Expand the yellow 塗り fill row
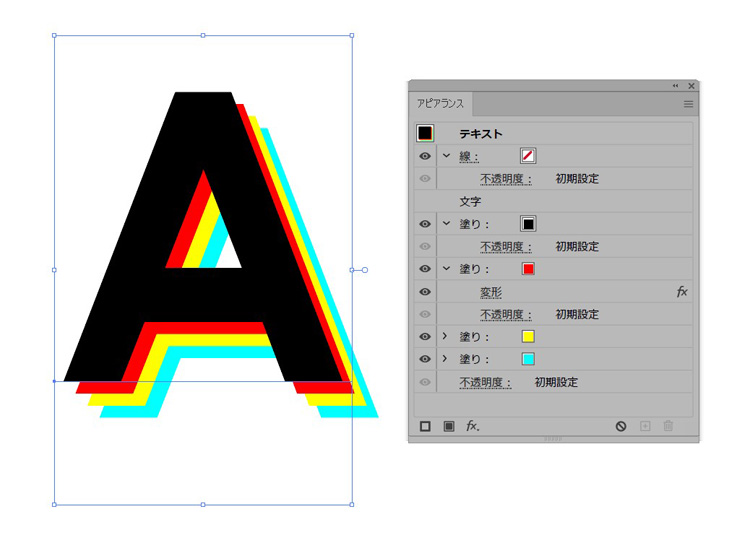The height and width of the screenshot is (535, 750). [x=445, y=336]
